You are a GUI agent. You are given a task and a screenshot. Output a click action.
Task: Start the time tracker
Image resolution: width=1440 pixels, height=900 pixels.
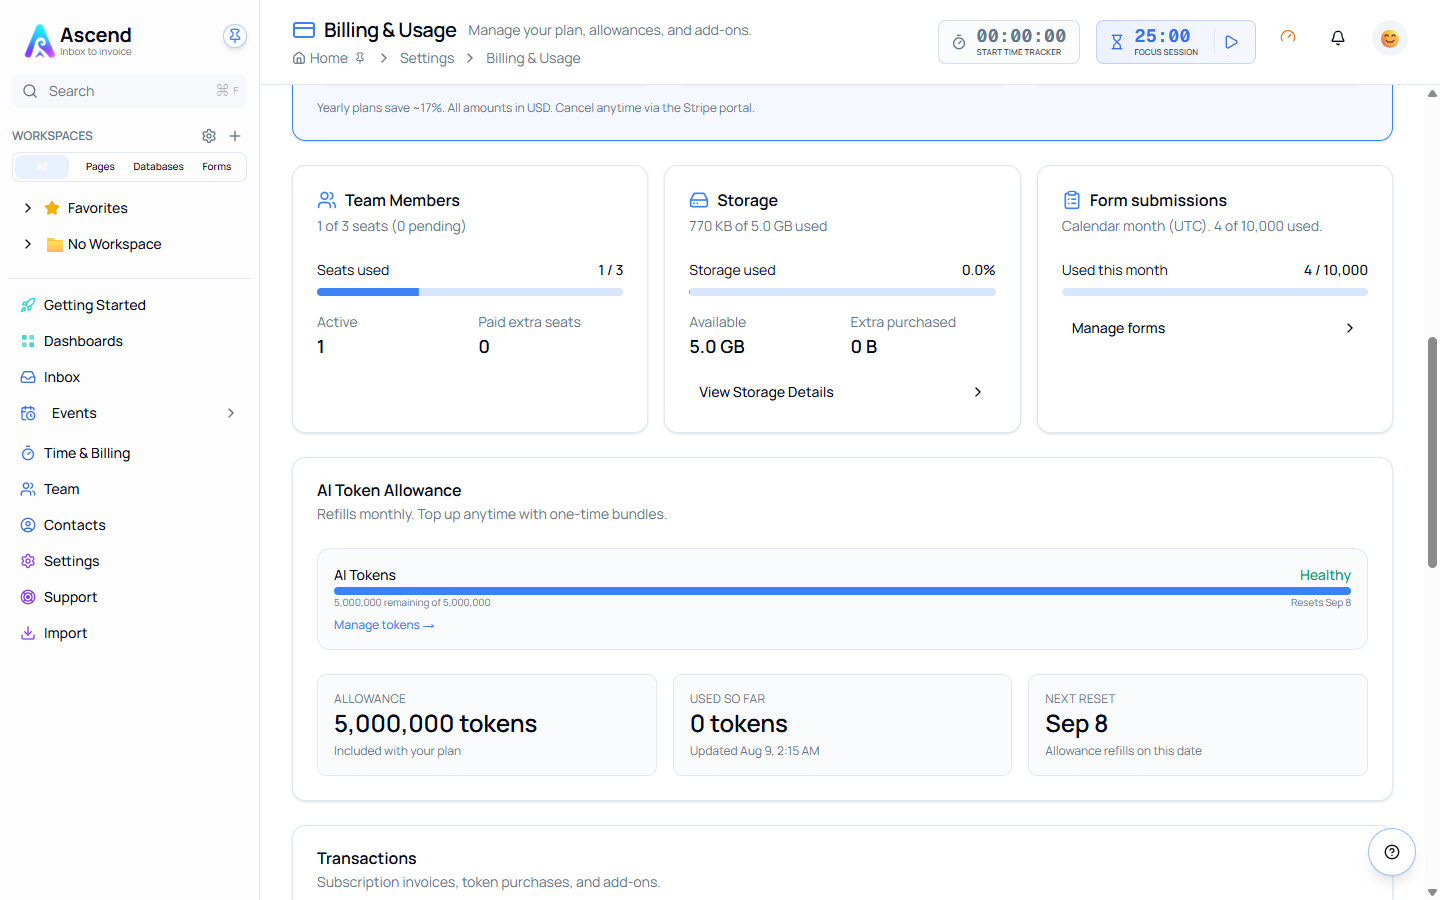[x=1009, y=42]
